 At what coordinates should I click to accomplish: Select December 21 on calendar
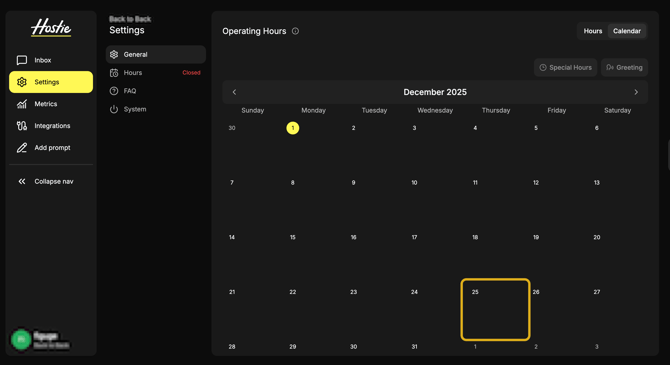point(232,292)
